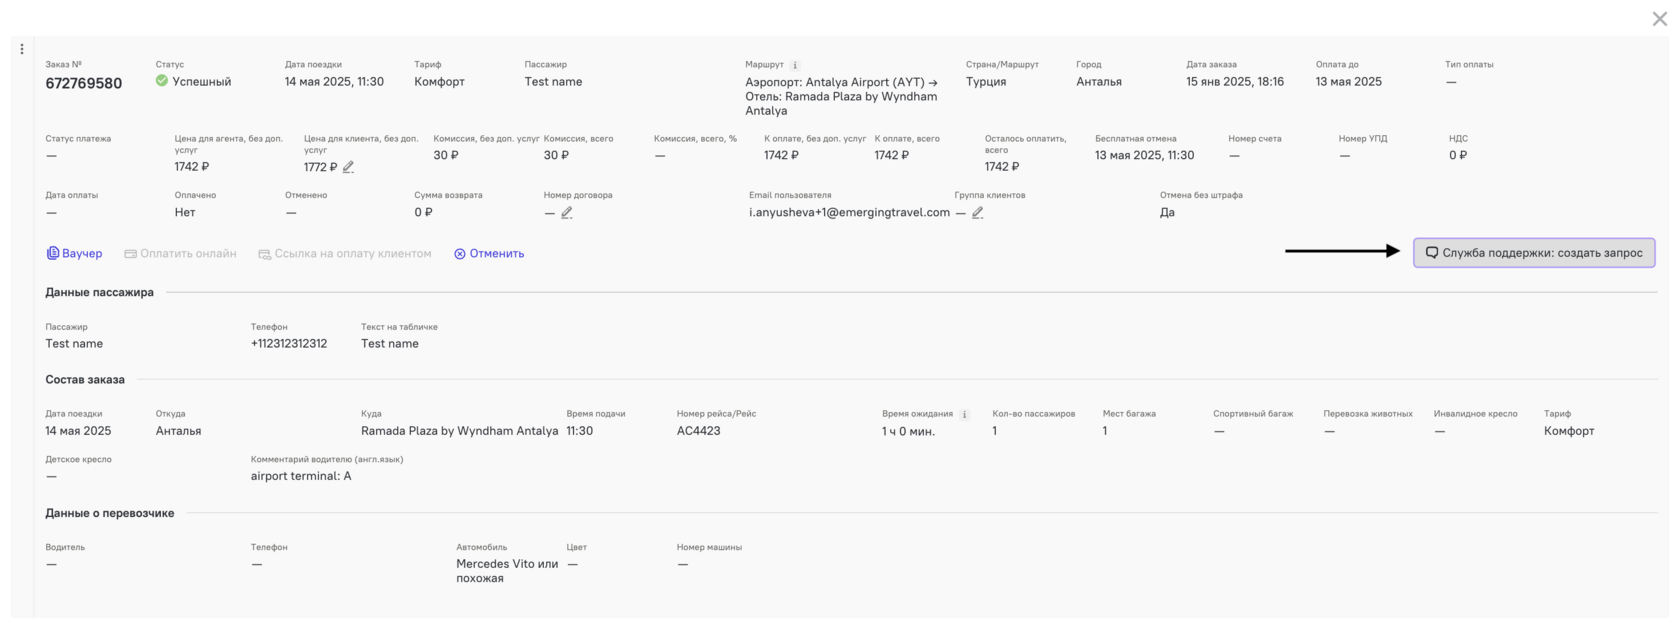Edit client price 1772 ₽ with the pencil icon
1680x630 pixels.
(x=348, y=167)
